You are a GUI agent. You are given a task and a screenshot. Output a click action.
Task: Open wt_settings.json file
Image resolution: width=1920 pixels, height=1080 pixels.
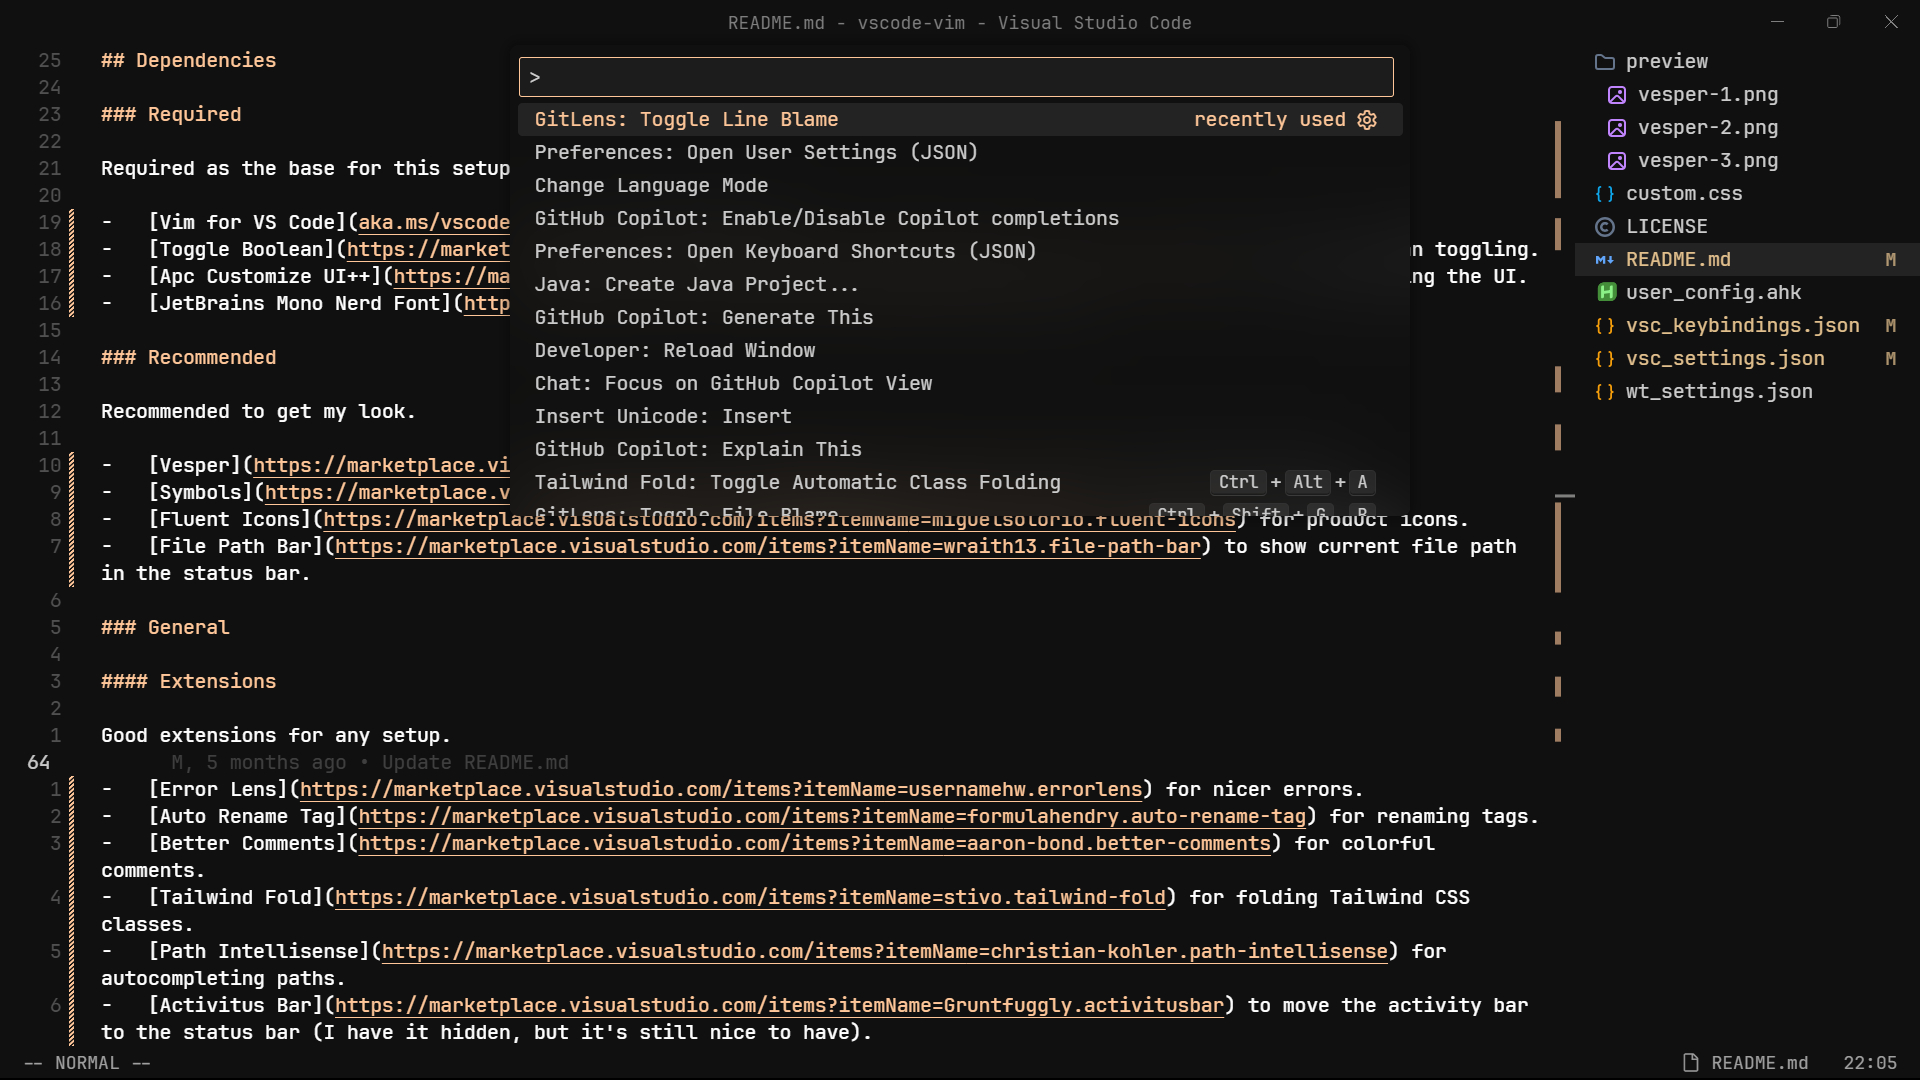click(x=1748, y=392)
